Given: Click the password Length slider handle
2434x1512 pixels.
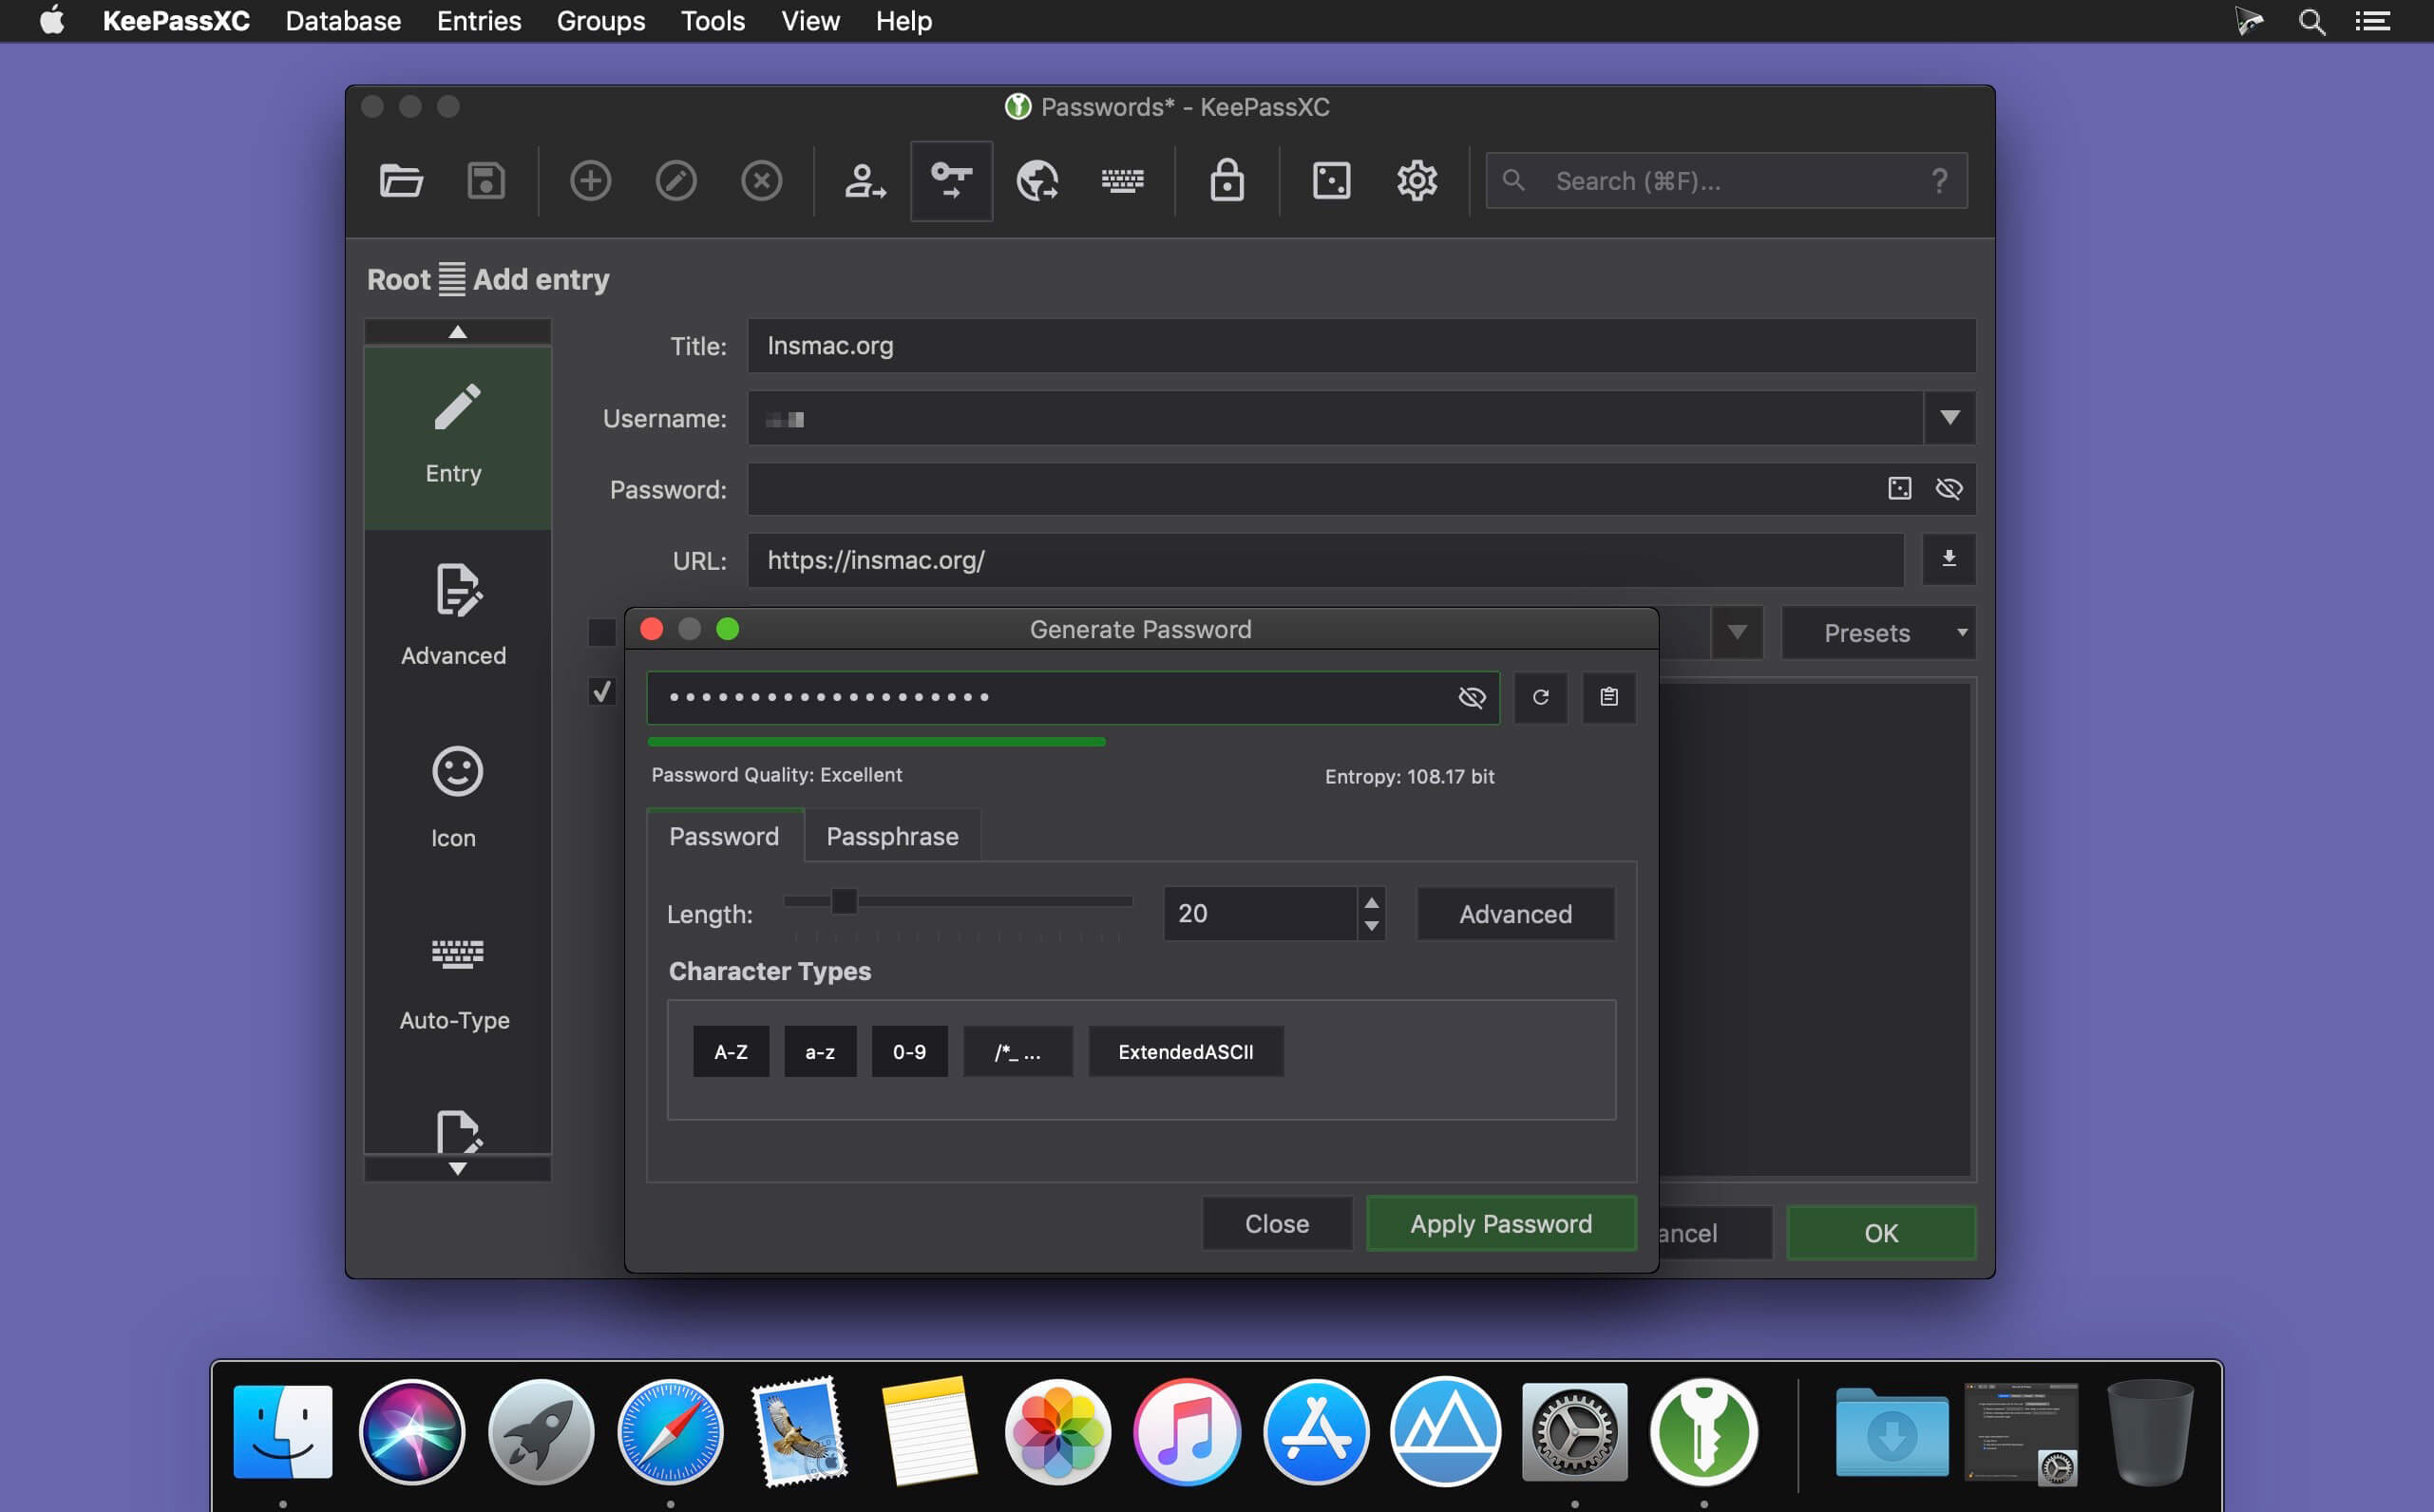Looking at the screenshot, I should point(844,901).
